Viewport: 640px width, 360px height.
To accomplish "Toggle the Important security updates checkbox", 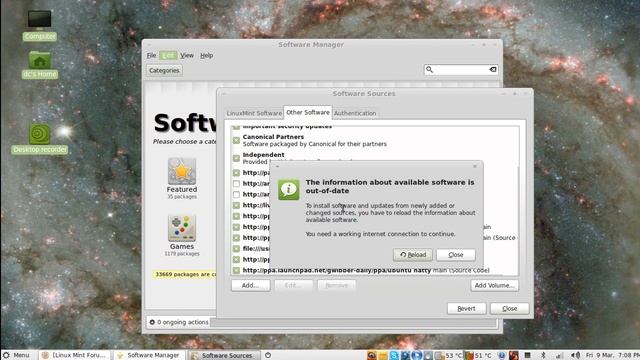I will coord(236,127).
